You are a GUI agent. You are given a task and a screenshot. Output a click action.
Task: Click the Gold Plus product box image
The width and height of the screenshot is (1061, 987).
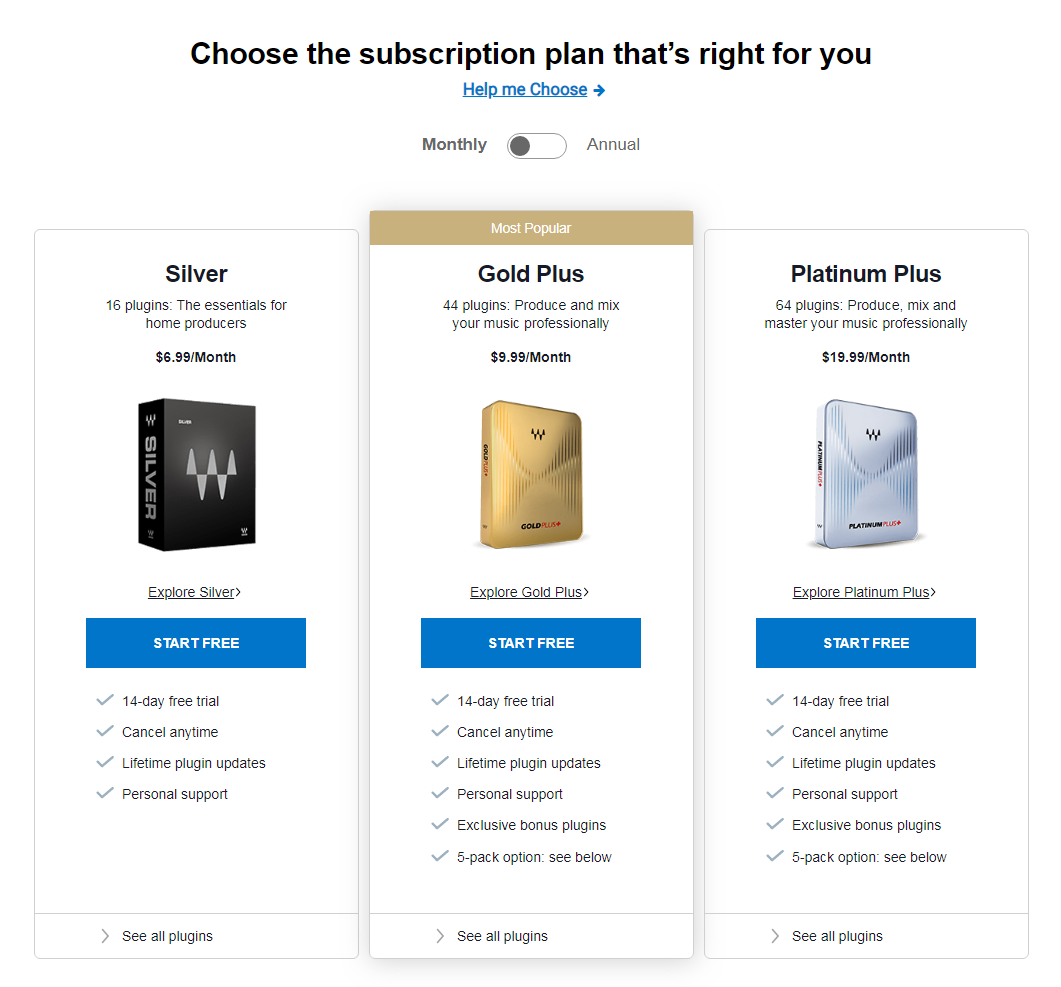click(x=531, y=474)
